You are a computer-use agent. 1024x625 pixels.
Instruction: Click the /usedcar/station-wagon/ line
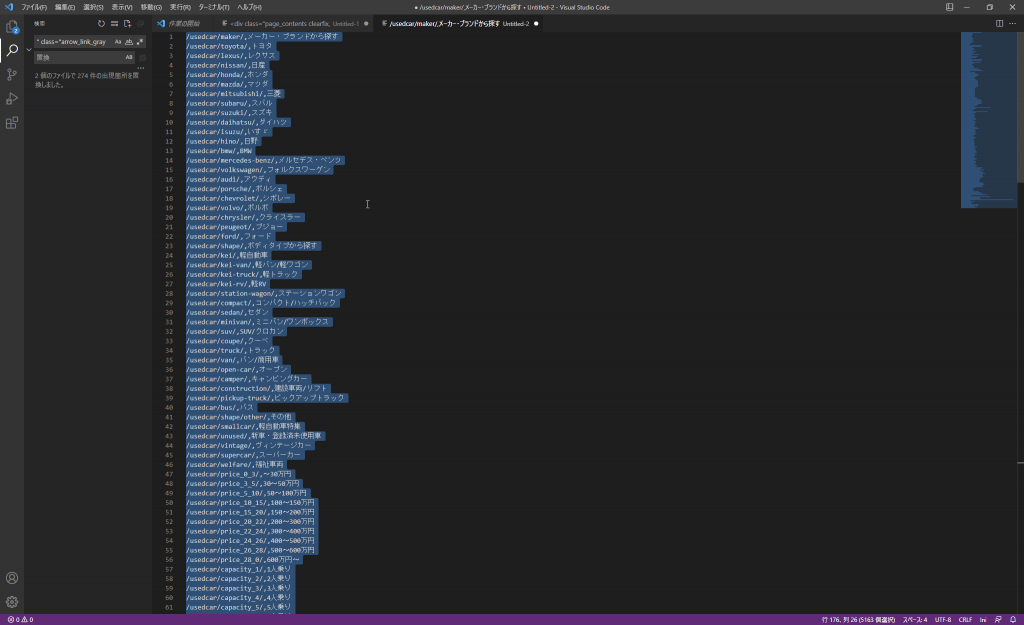(x=264, y=293)
